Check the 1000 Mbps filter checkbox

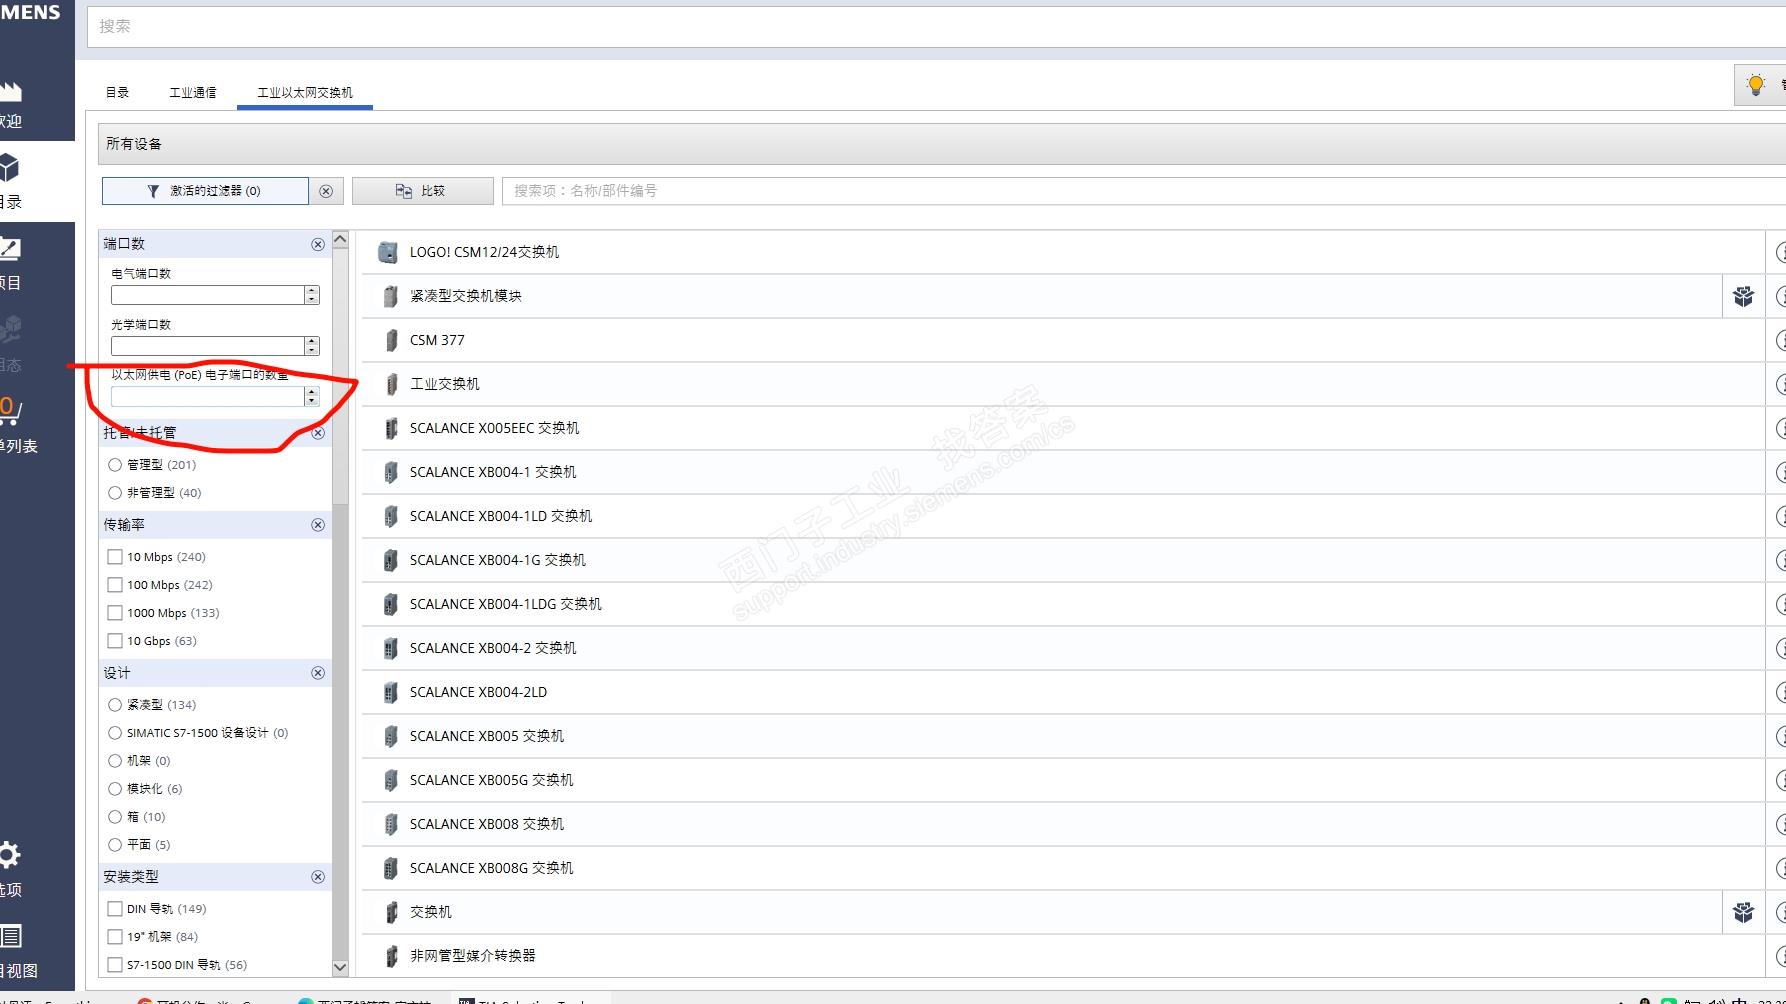(115, 613)
